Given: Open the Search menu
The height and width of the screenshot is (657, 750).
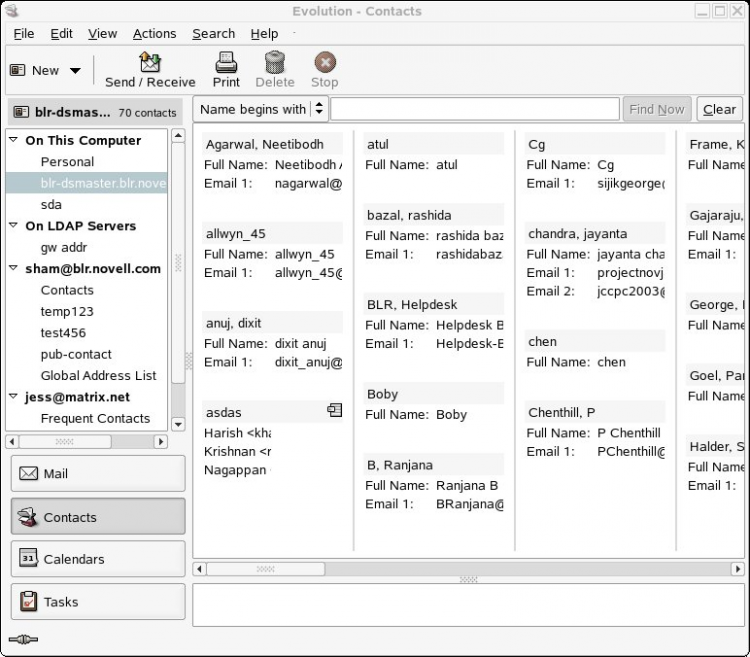Looking at the screenshot, I should pos(213,33).
